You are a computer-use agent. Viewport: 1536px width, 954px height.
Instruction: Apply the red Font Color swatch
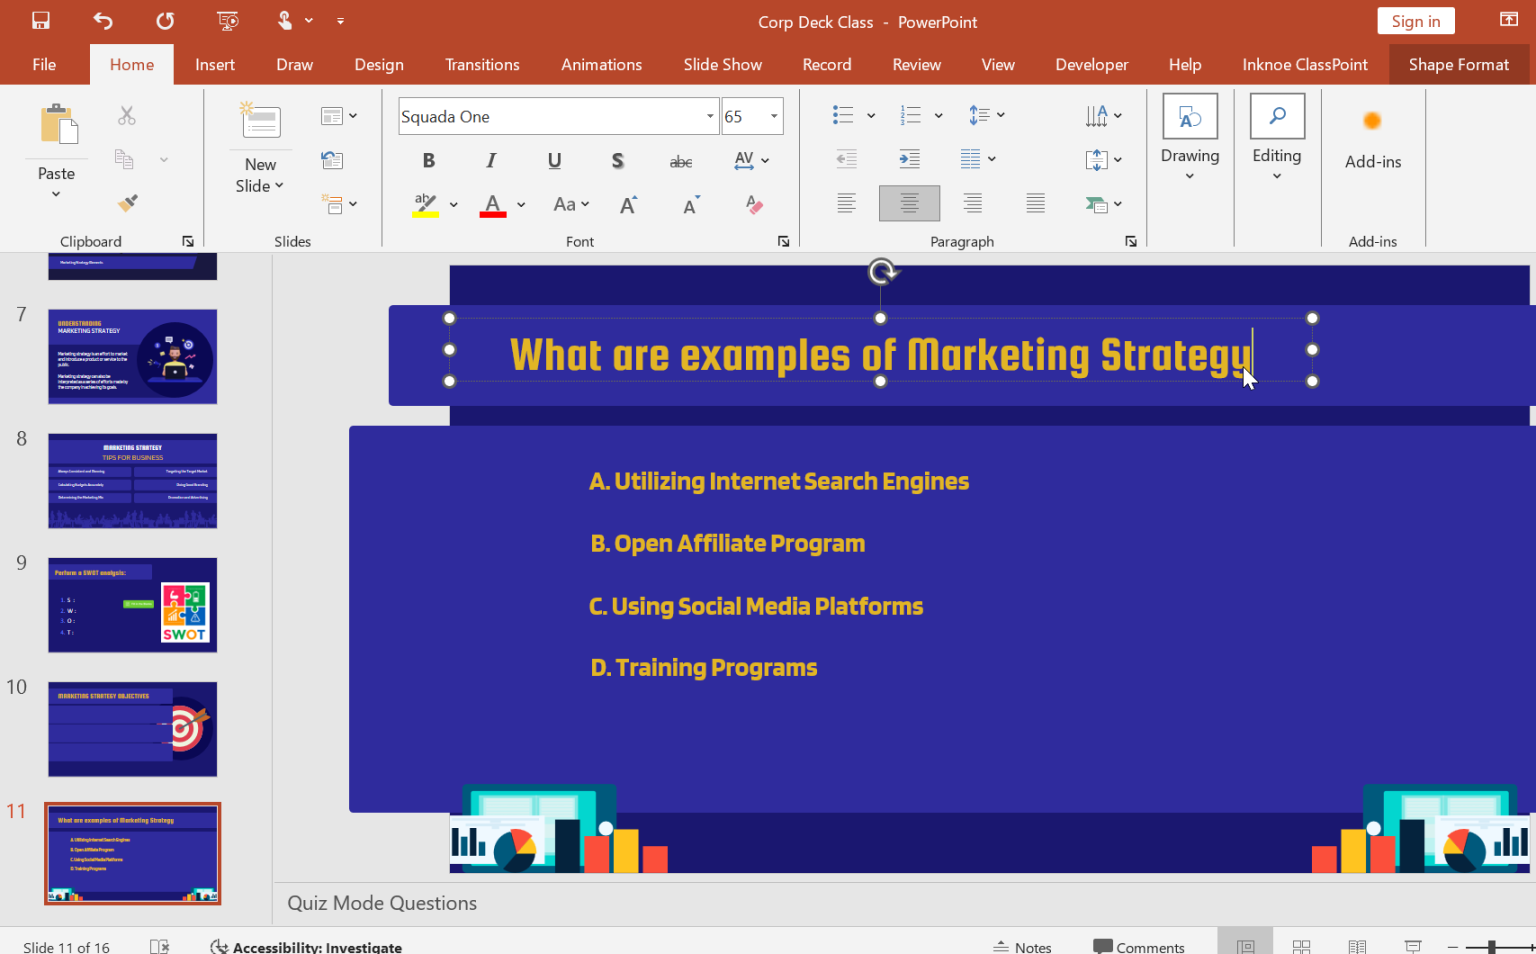(x=492, y=203)
